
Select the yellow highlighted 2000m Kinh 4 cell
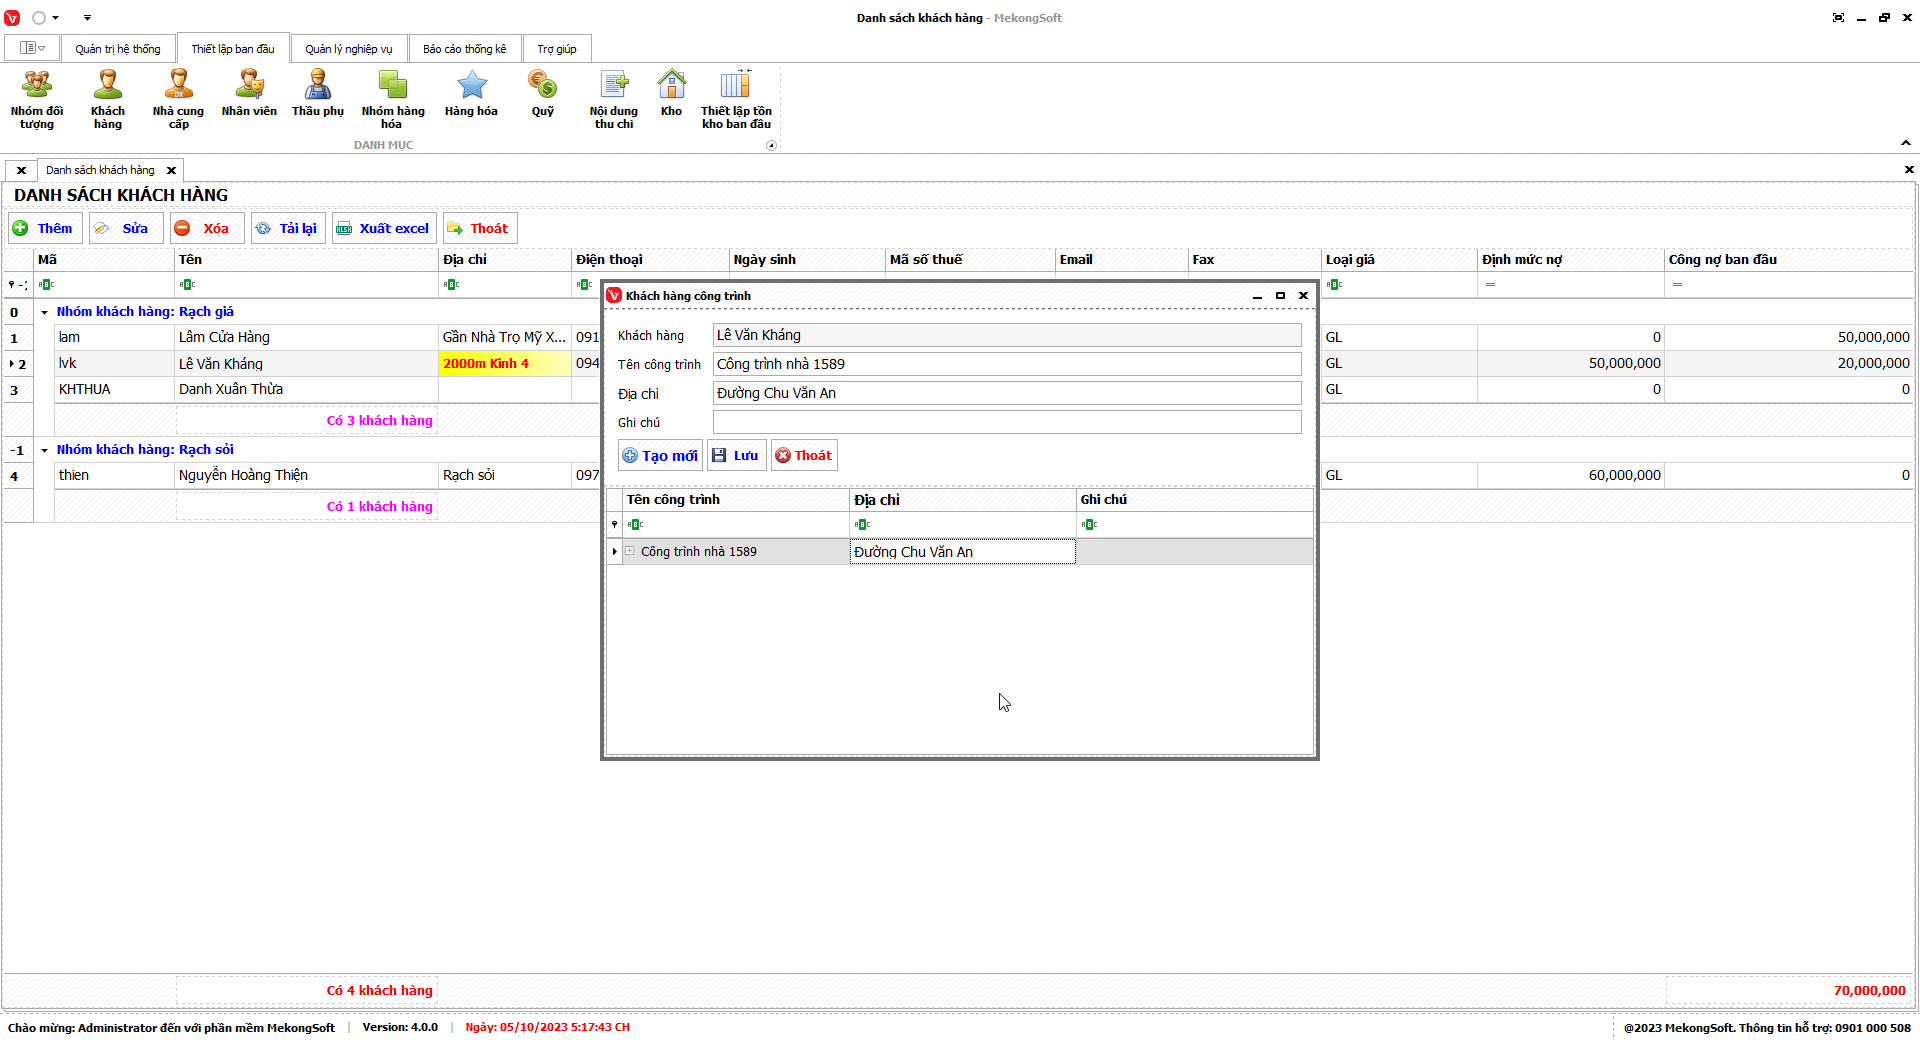pos(505,364)
